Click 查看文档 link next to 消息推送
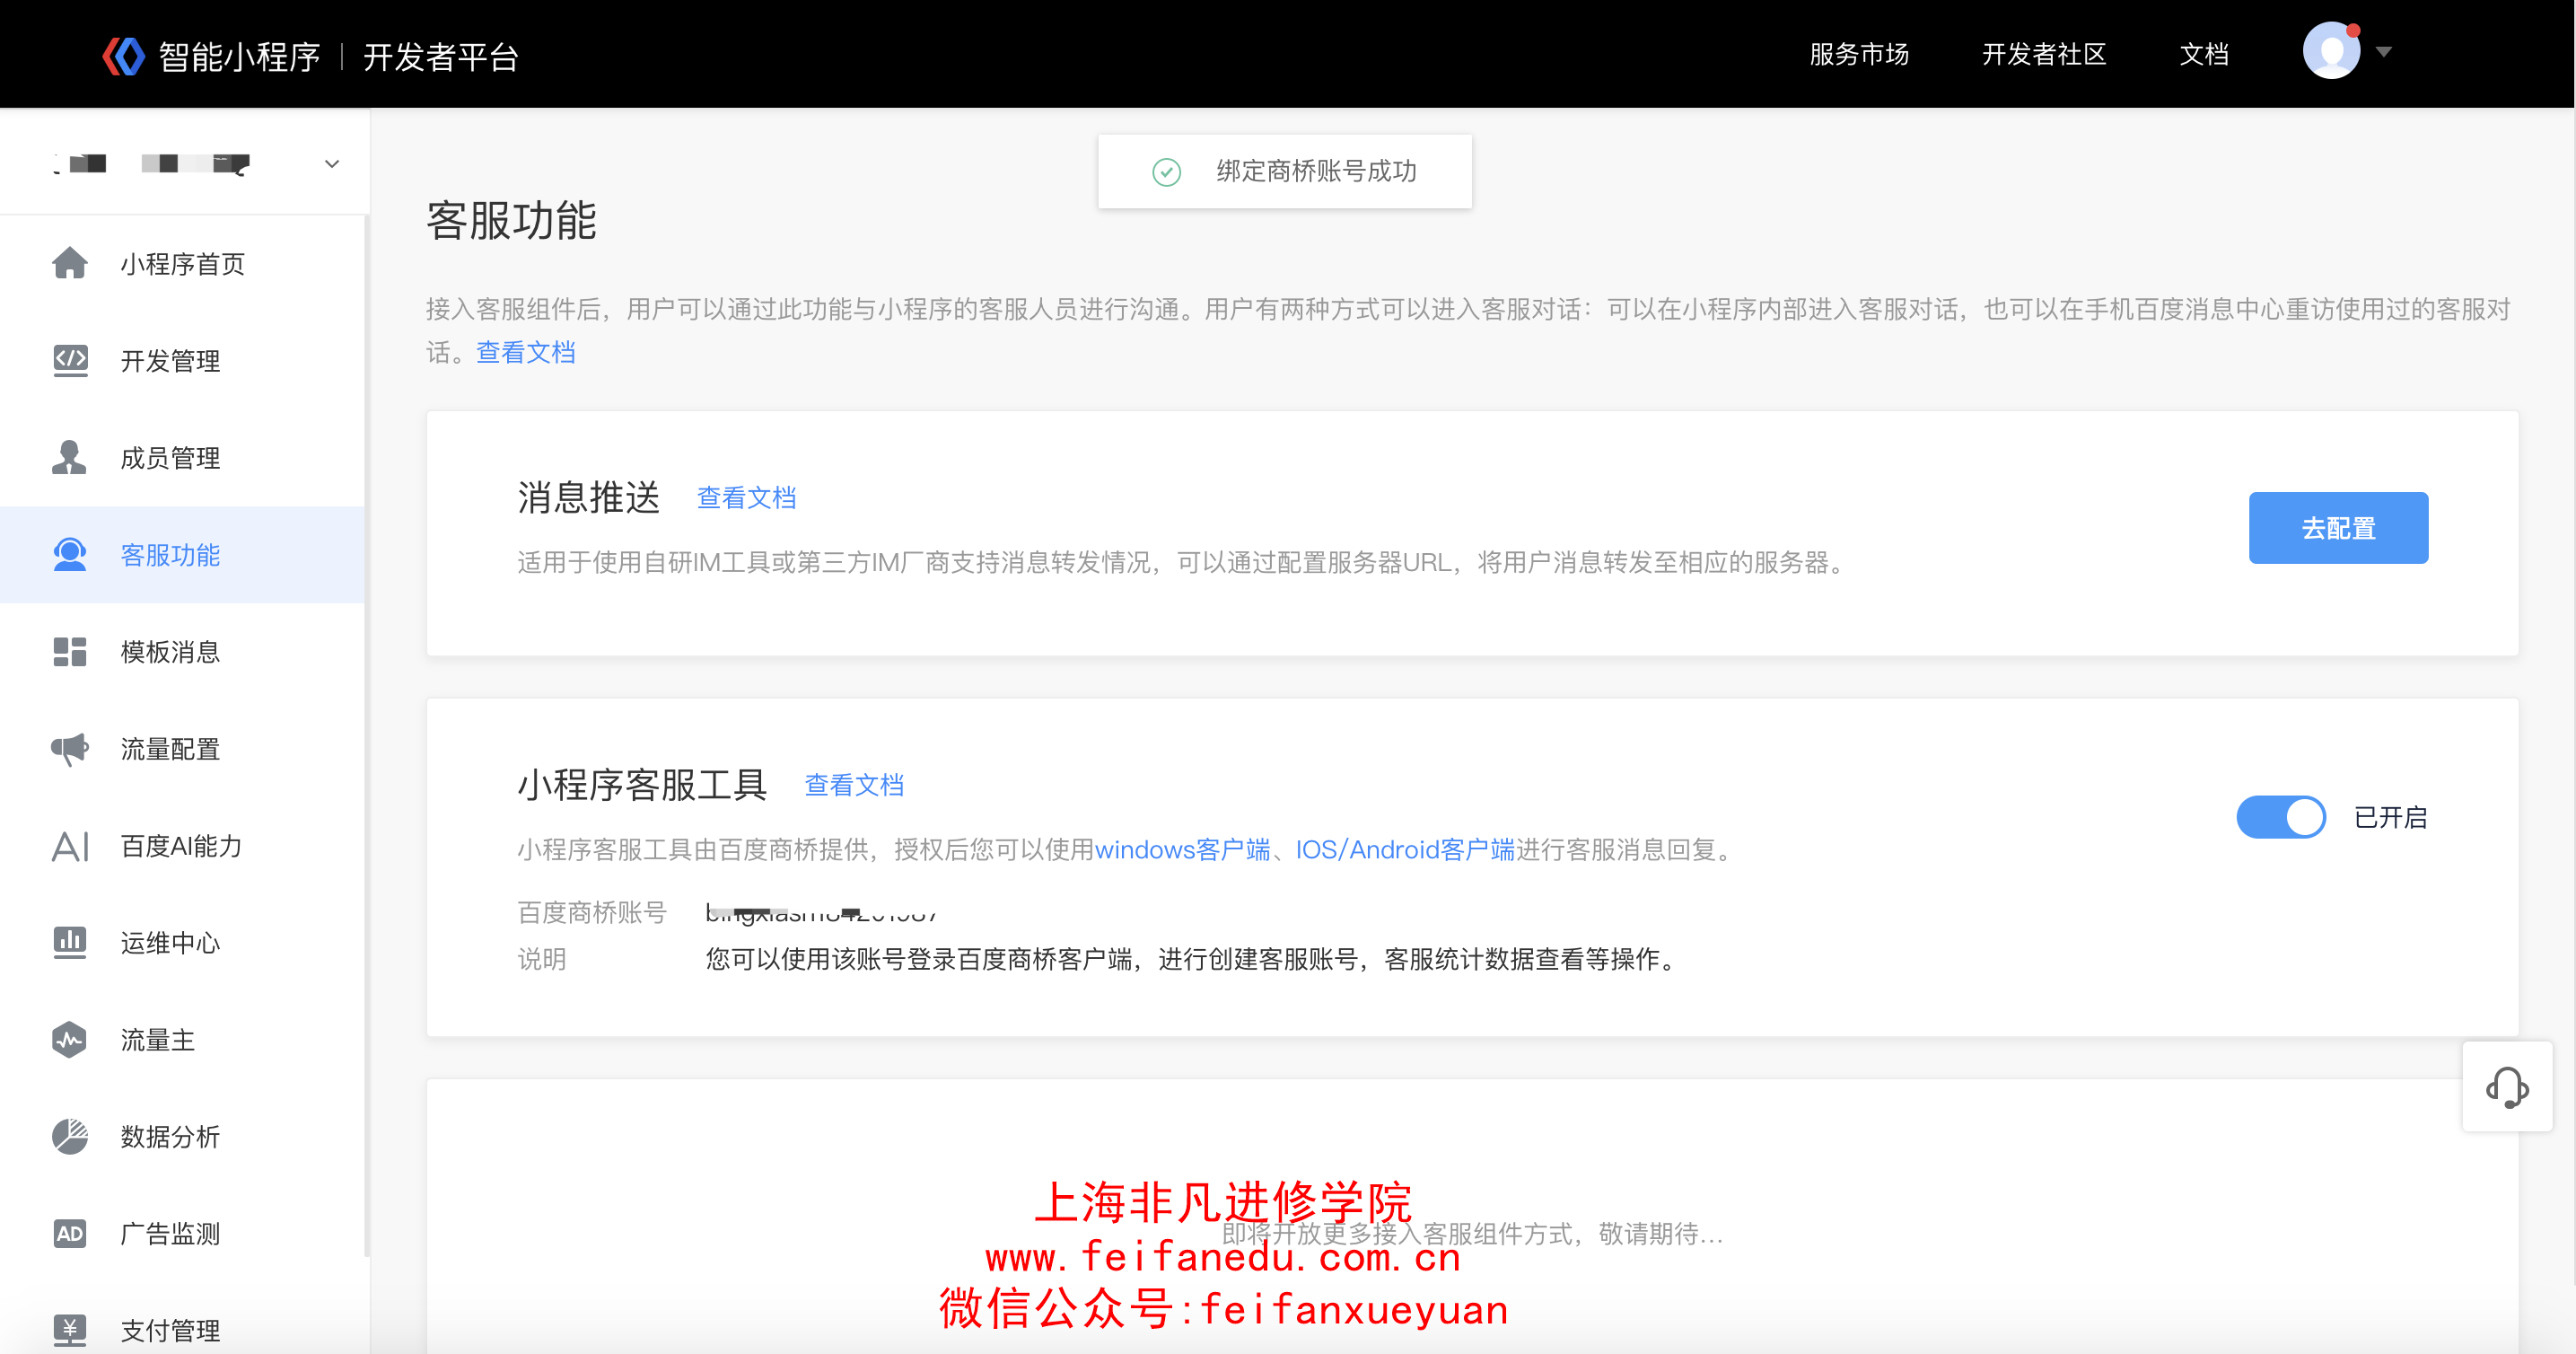 coord(746,498)
